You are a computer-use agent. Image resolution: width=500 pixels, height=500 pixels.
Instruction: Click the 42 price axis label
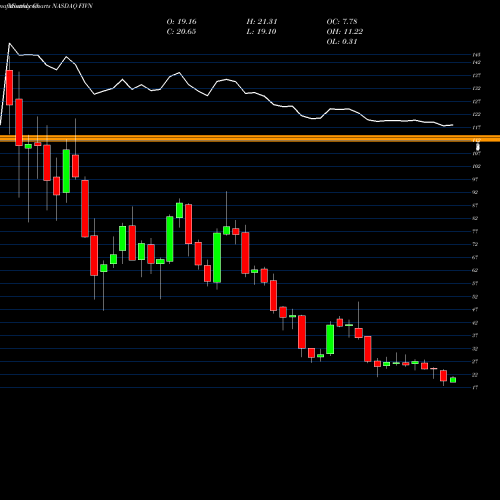coord(475,323)
